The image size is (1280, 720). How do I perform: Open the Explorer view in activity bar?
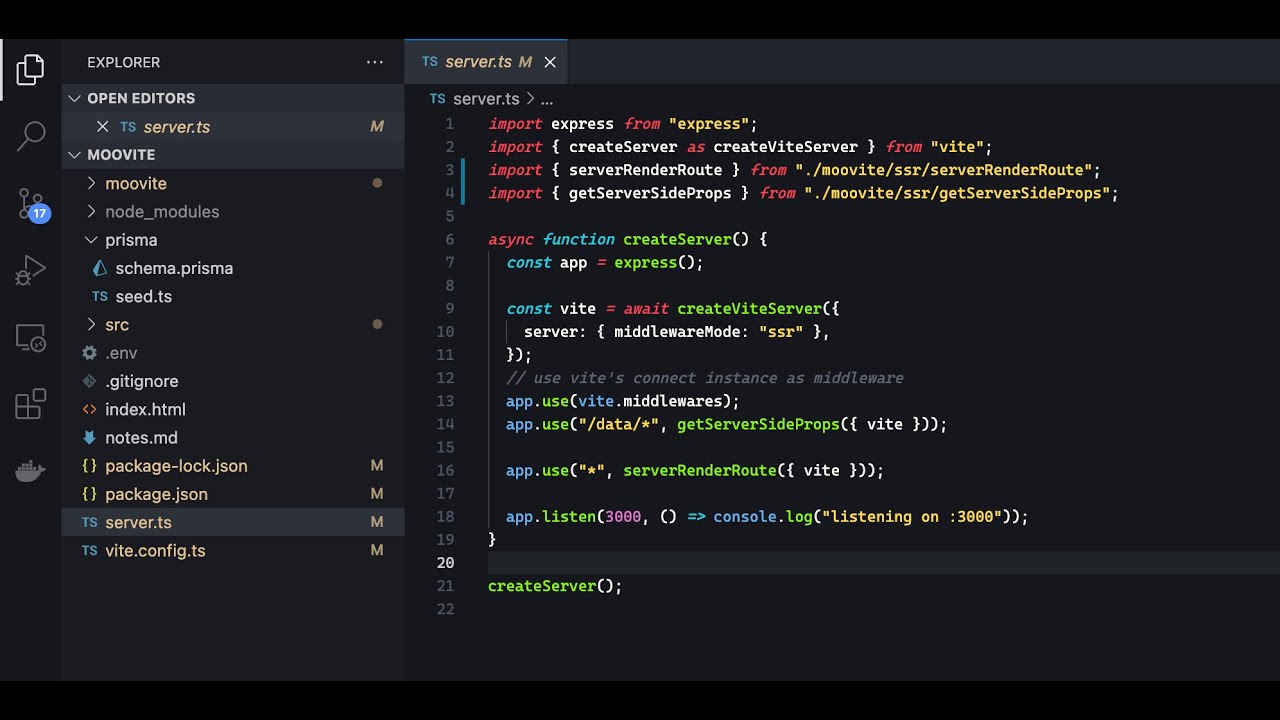point(30,69)
